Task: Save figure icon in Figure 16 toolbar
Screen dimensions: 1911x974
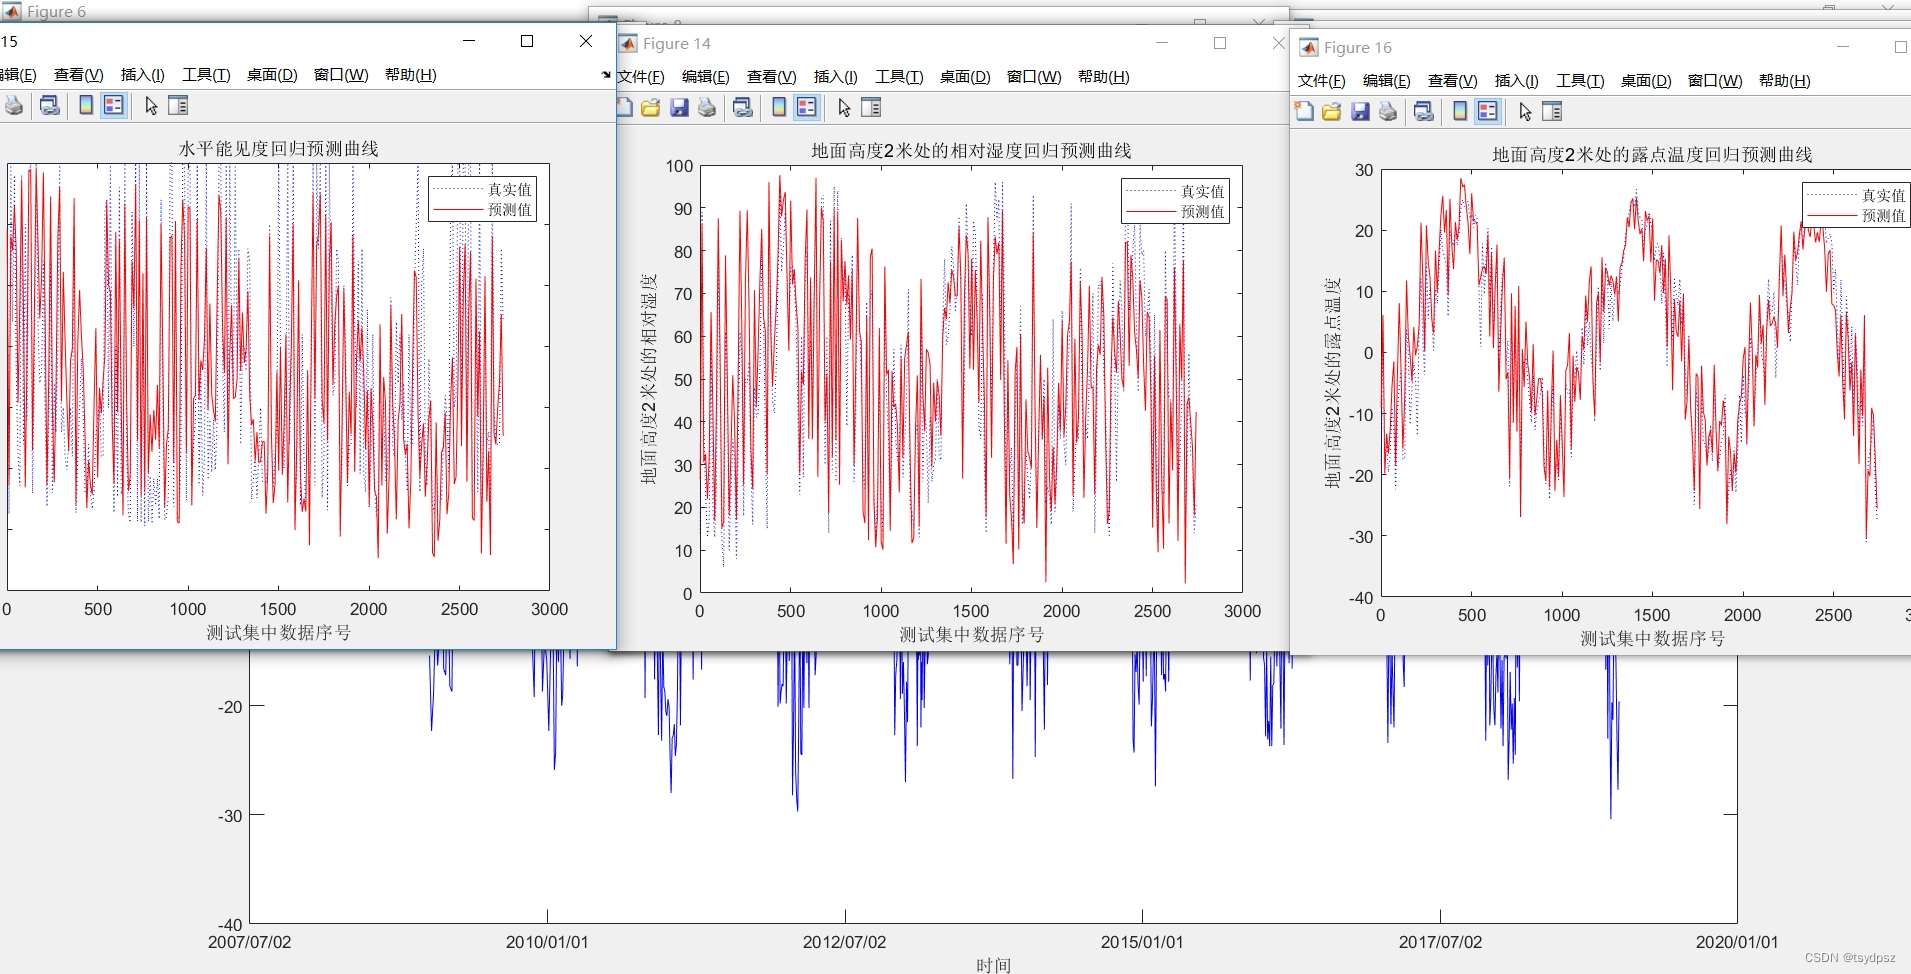Action: (x=1360, y=111)
